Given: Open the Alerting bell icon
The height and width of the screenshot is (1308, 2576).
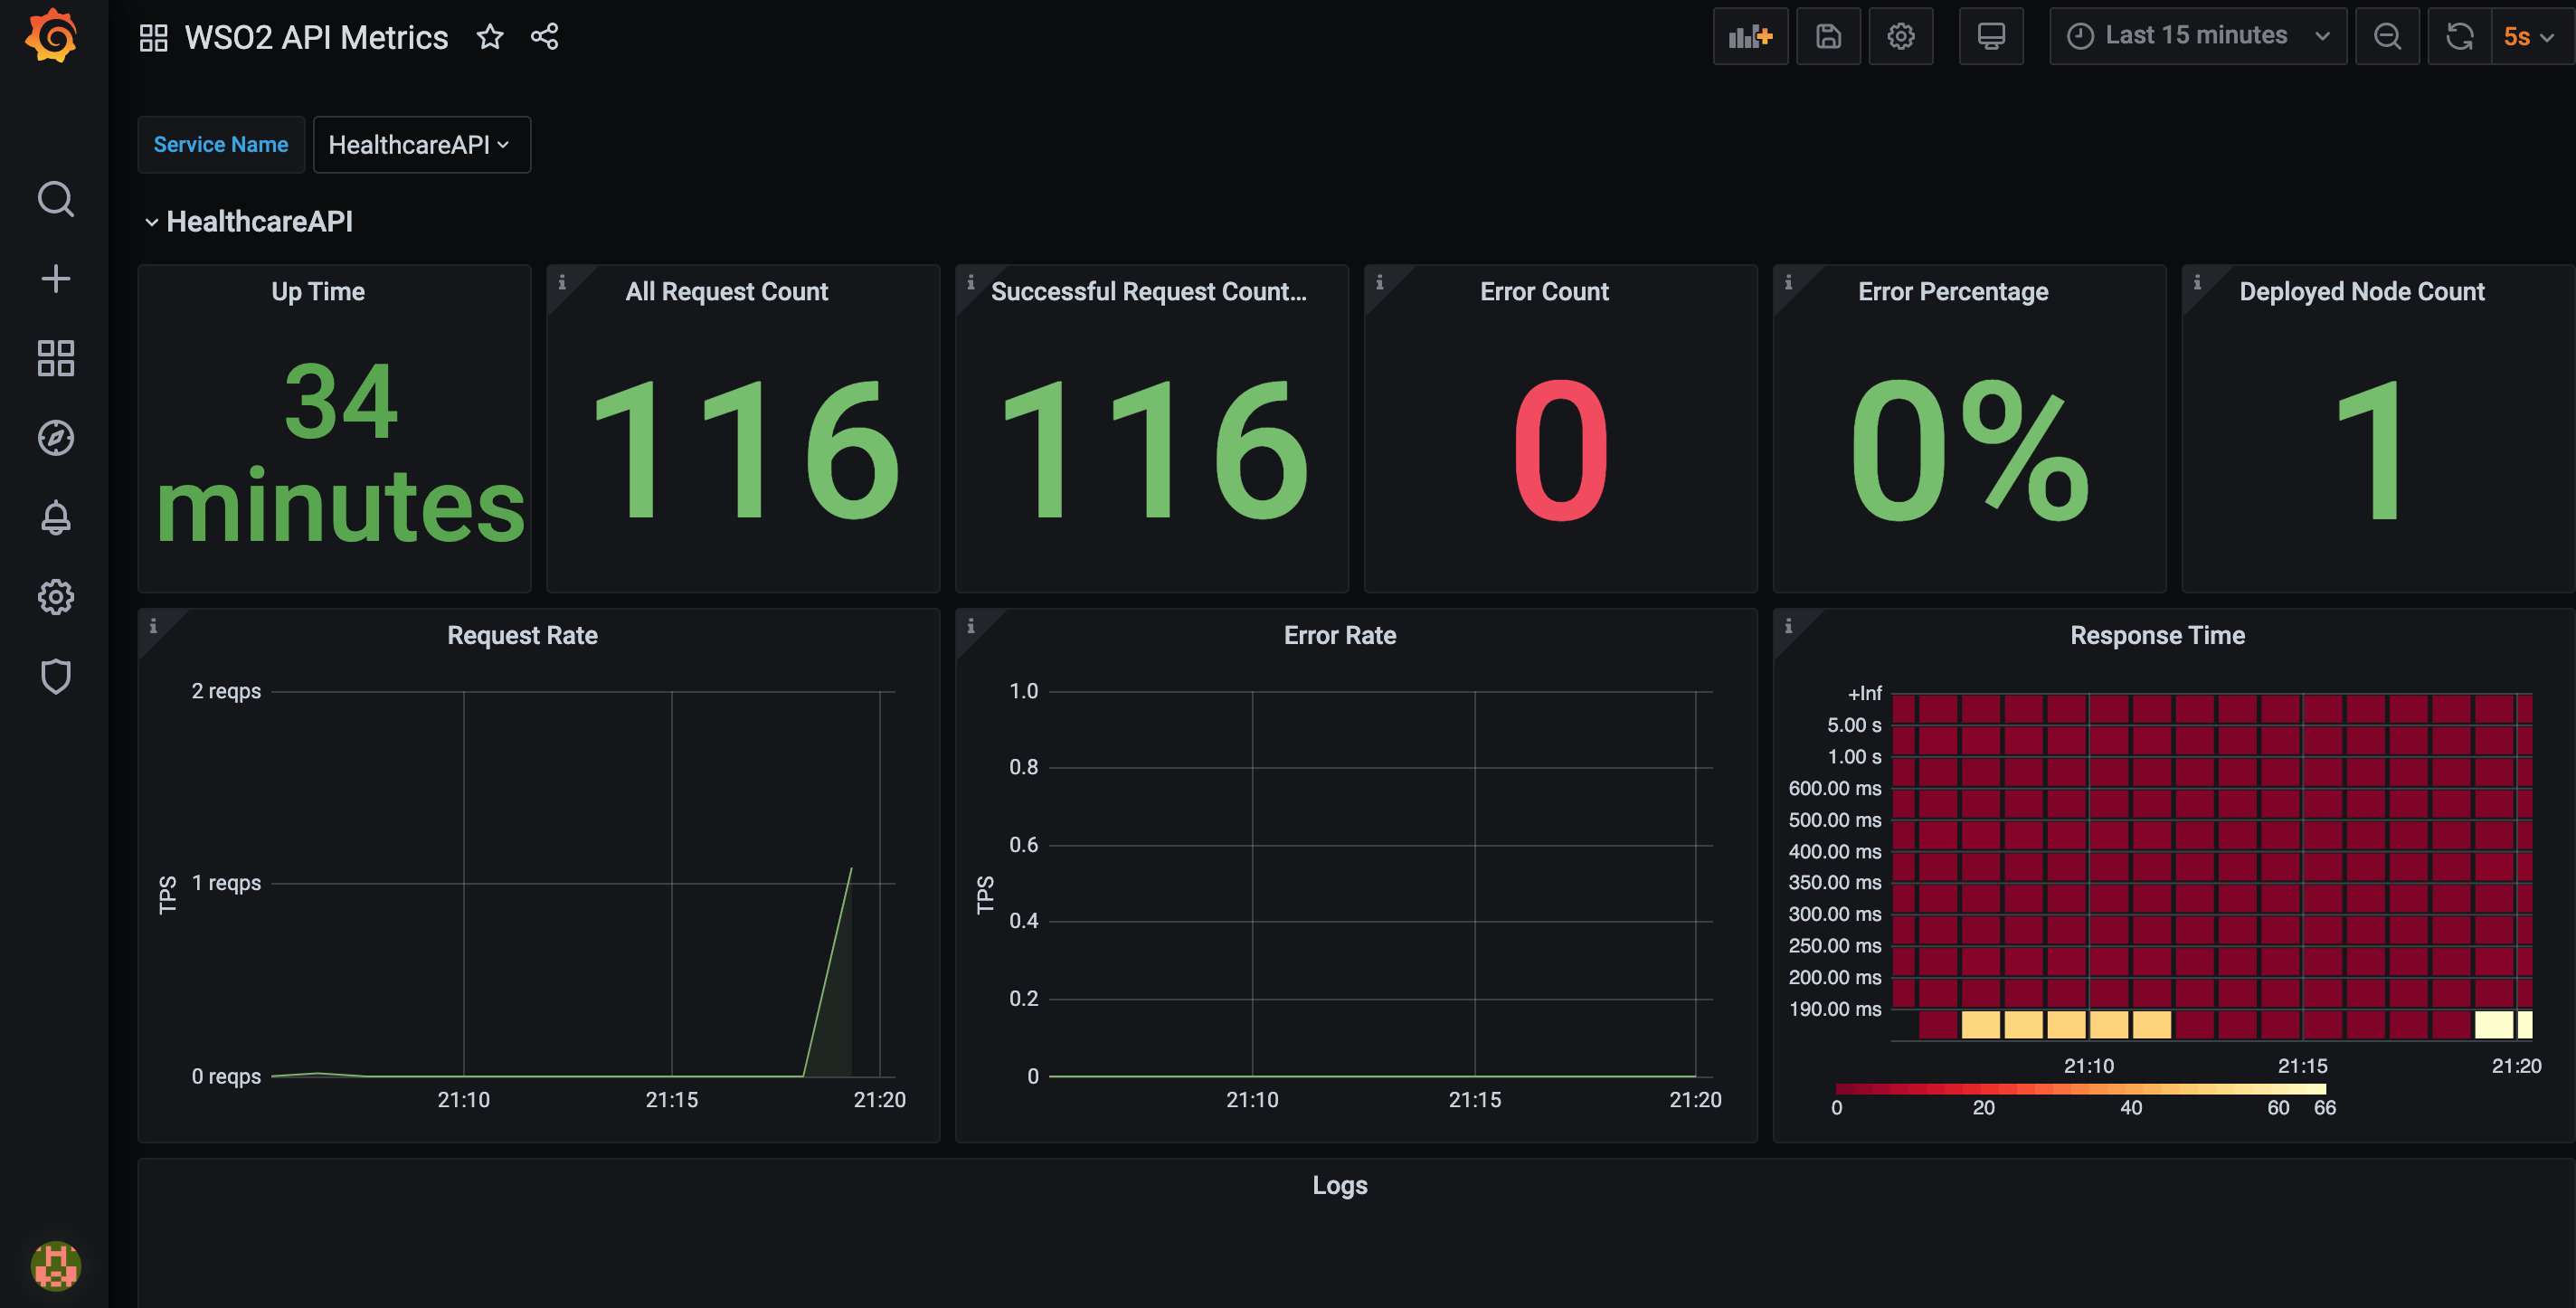Looking at the screenshot, I should click(55, 517).
